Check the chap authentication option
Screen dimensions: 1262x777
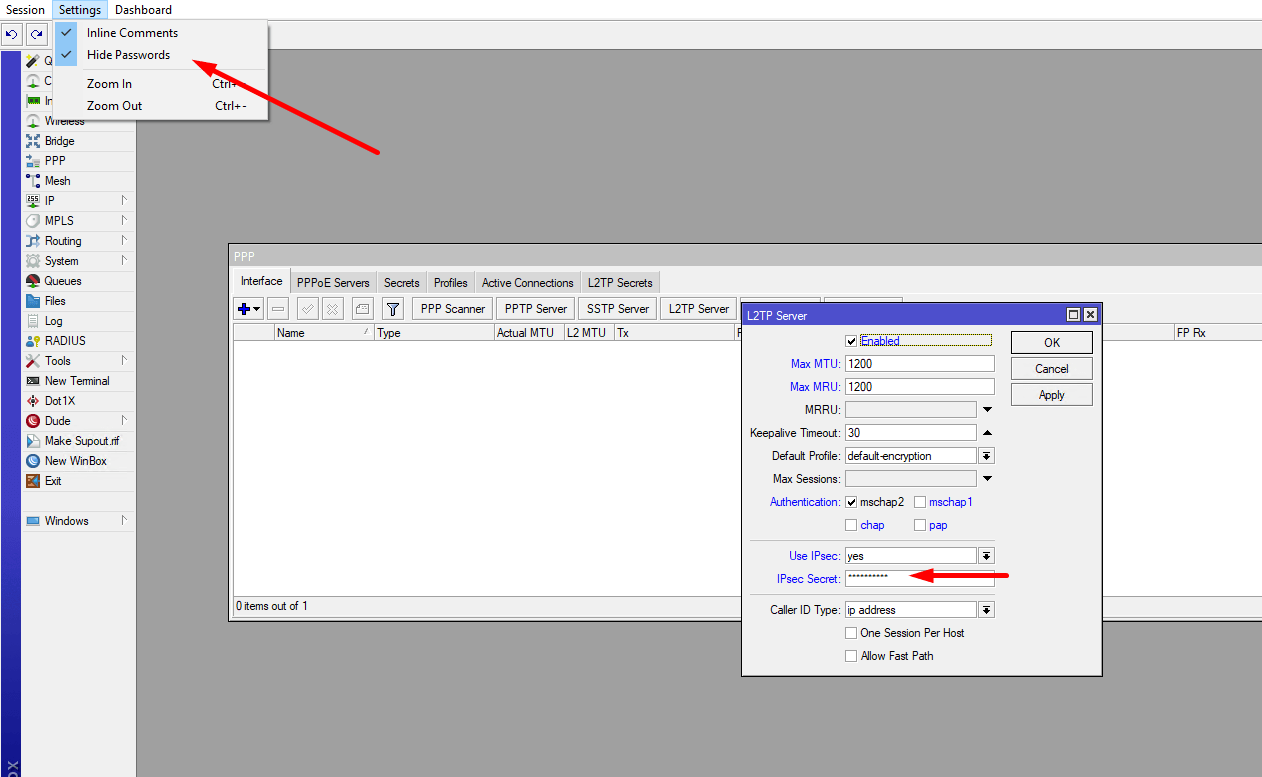(851, 525)
